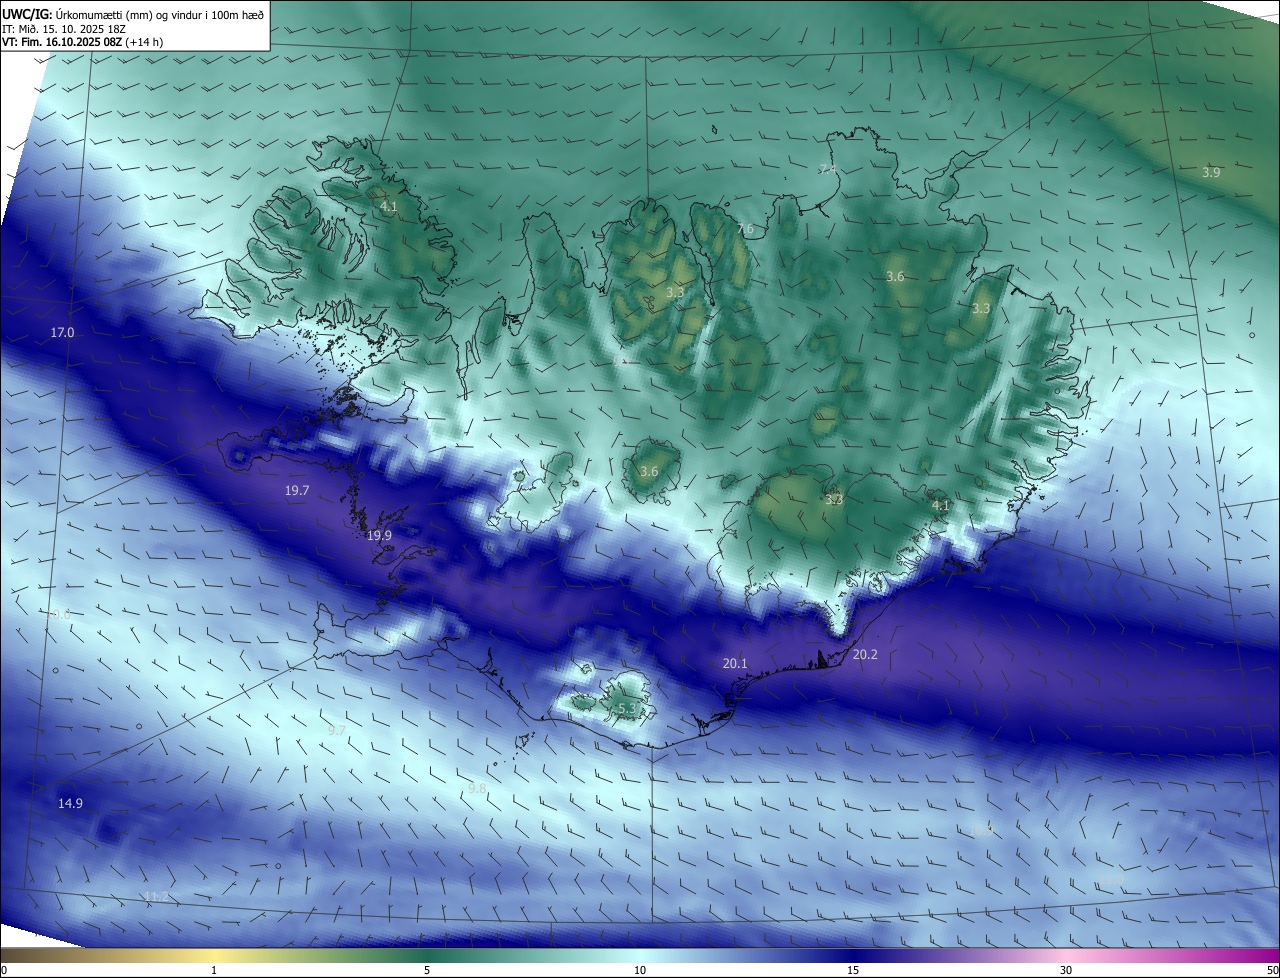Click the 17.0 value label

pos(62,332)
